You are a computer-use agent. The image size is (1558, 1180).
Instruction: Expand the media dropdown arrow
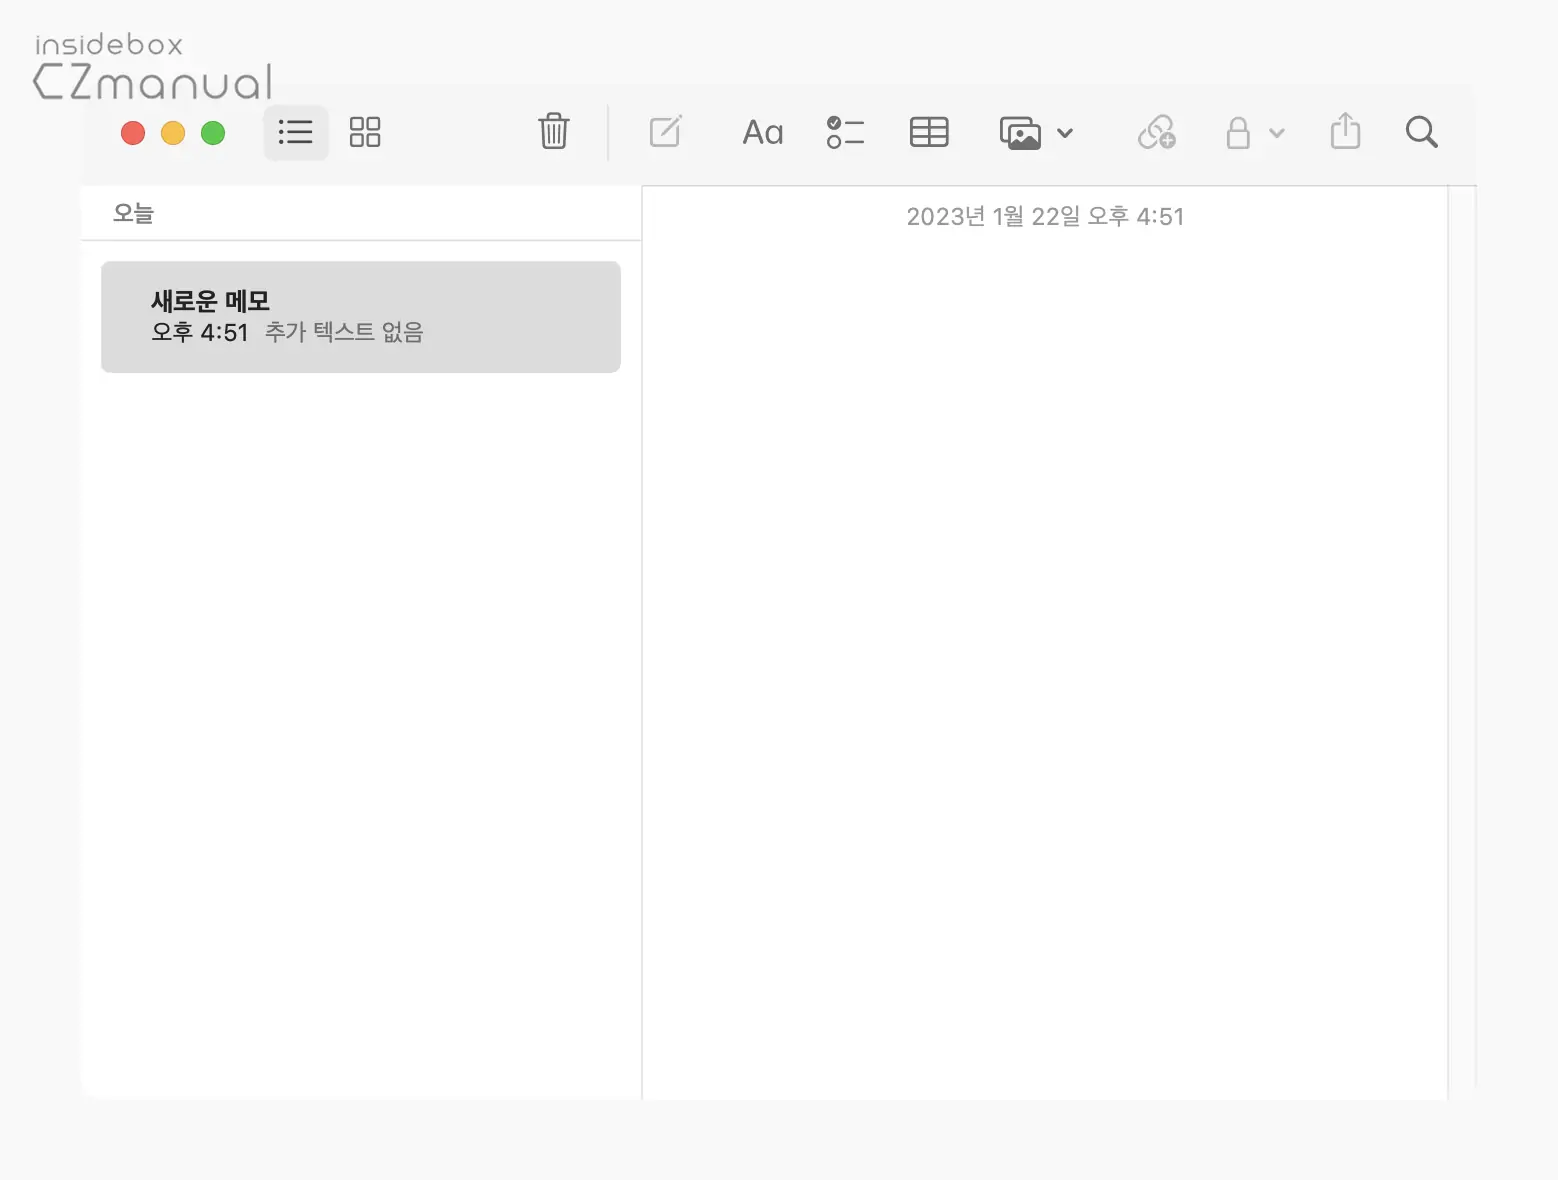click(1065, 133)
